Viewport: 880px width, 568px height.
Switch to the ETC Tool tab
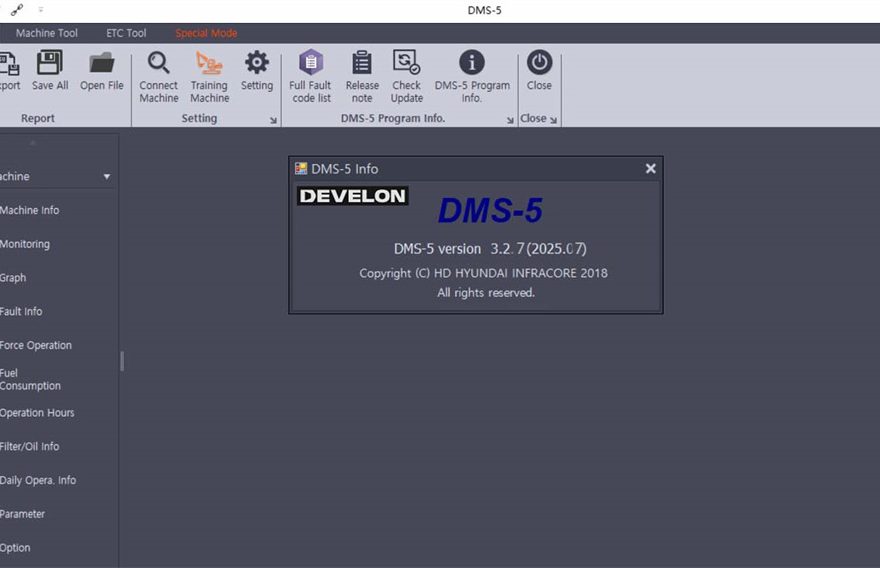coord(126,33)
